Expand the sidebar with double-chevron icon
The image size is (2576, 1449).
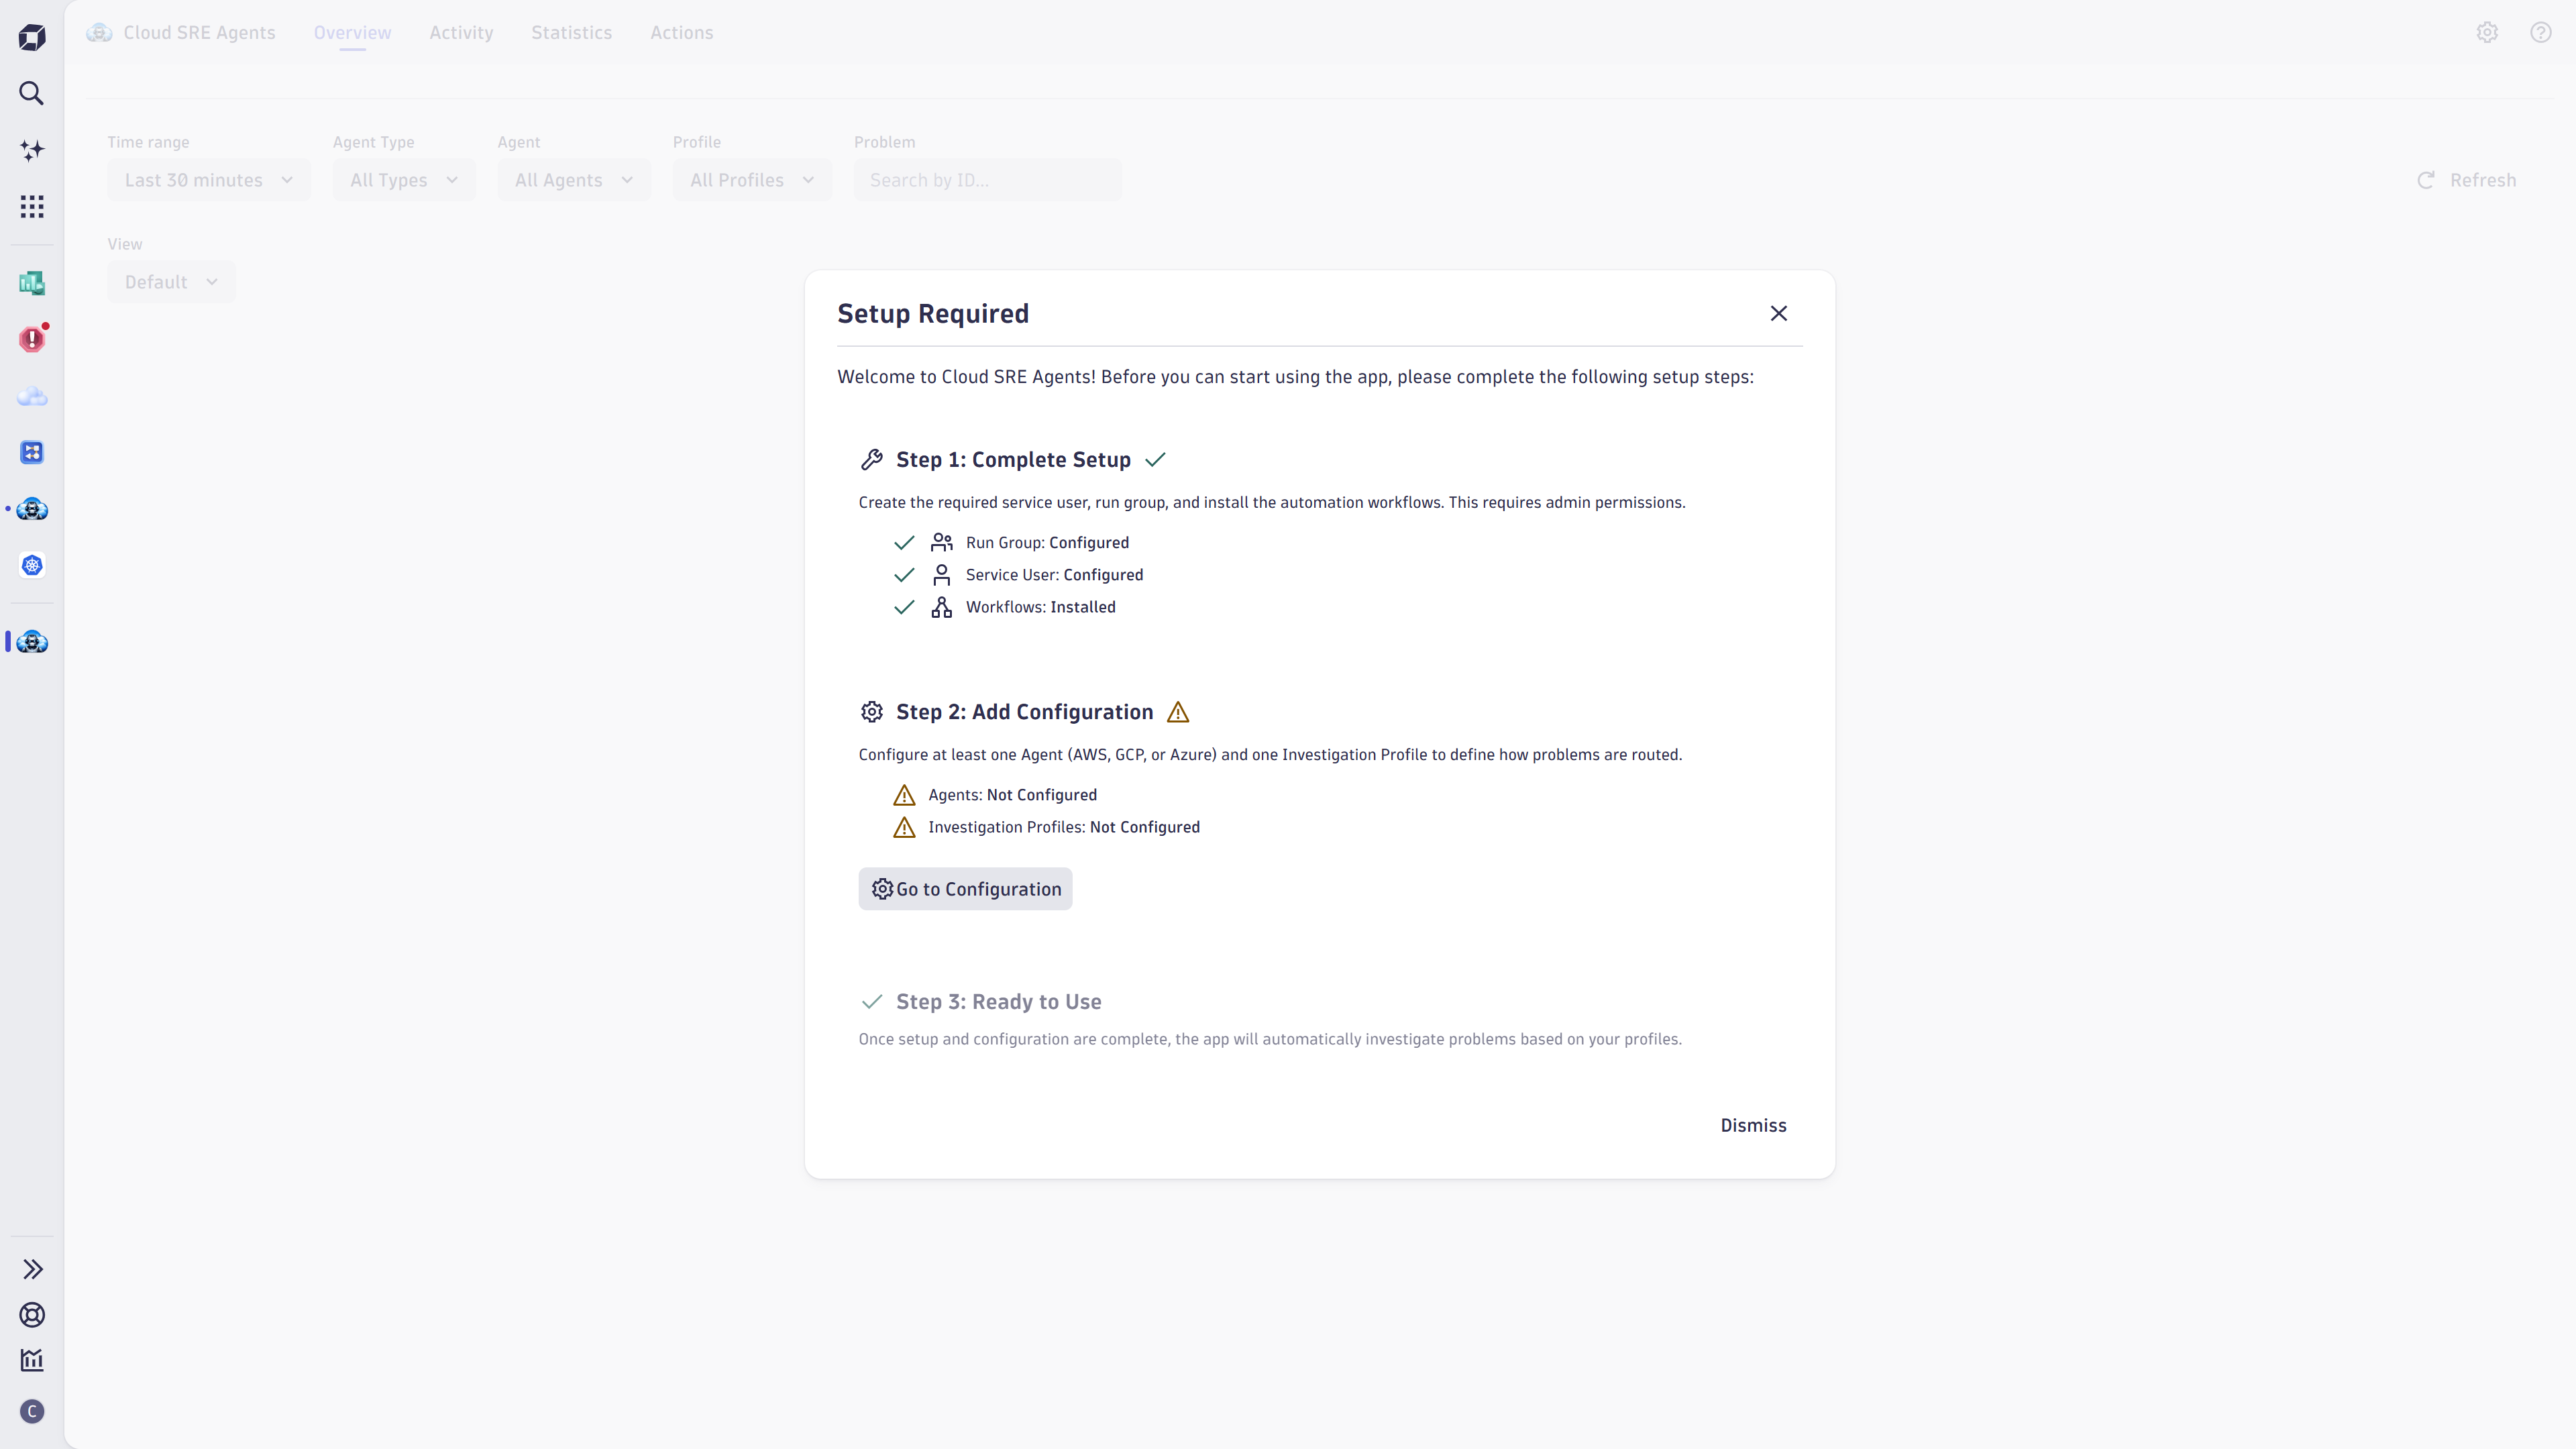click(32, 1269)
